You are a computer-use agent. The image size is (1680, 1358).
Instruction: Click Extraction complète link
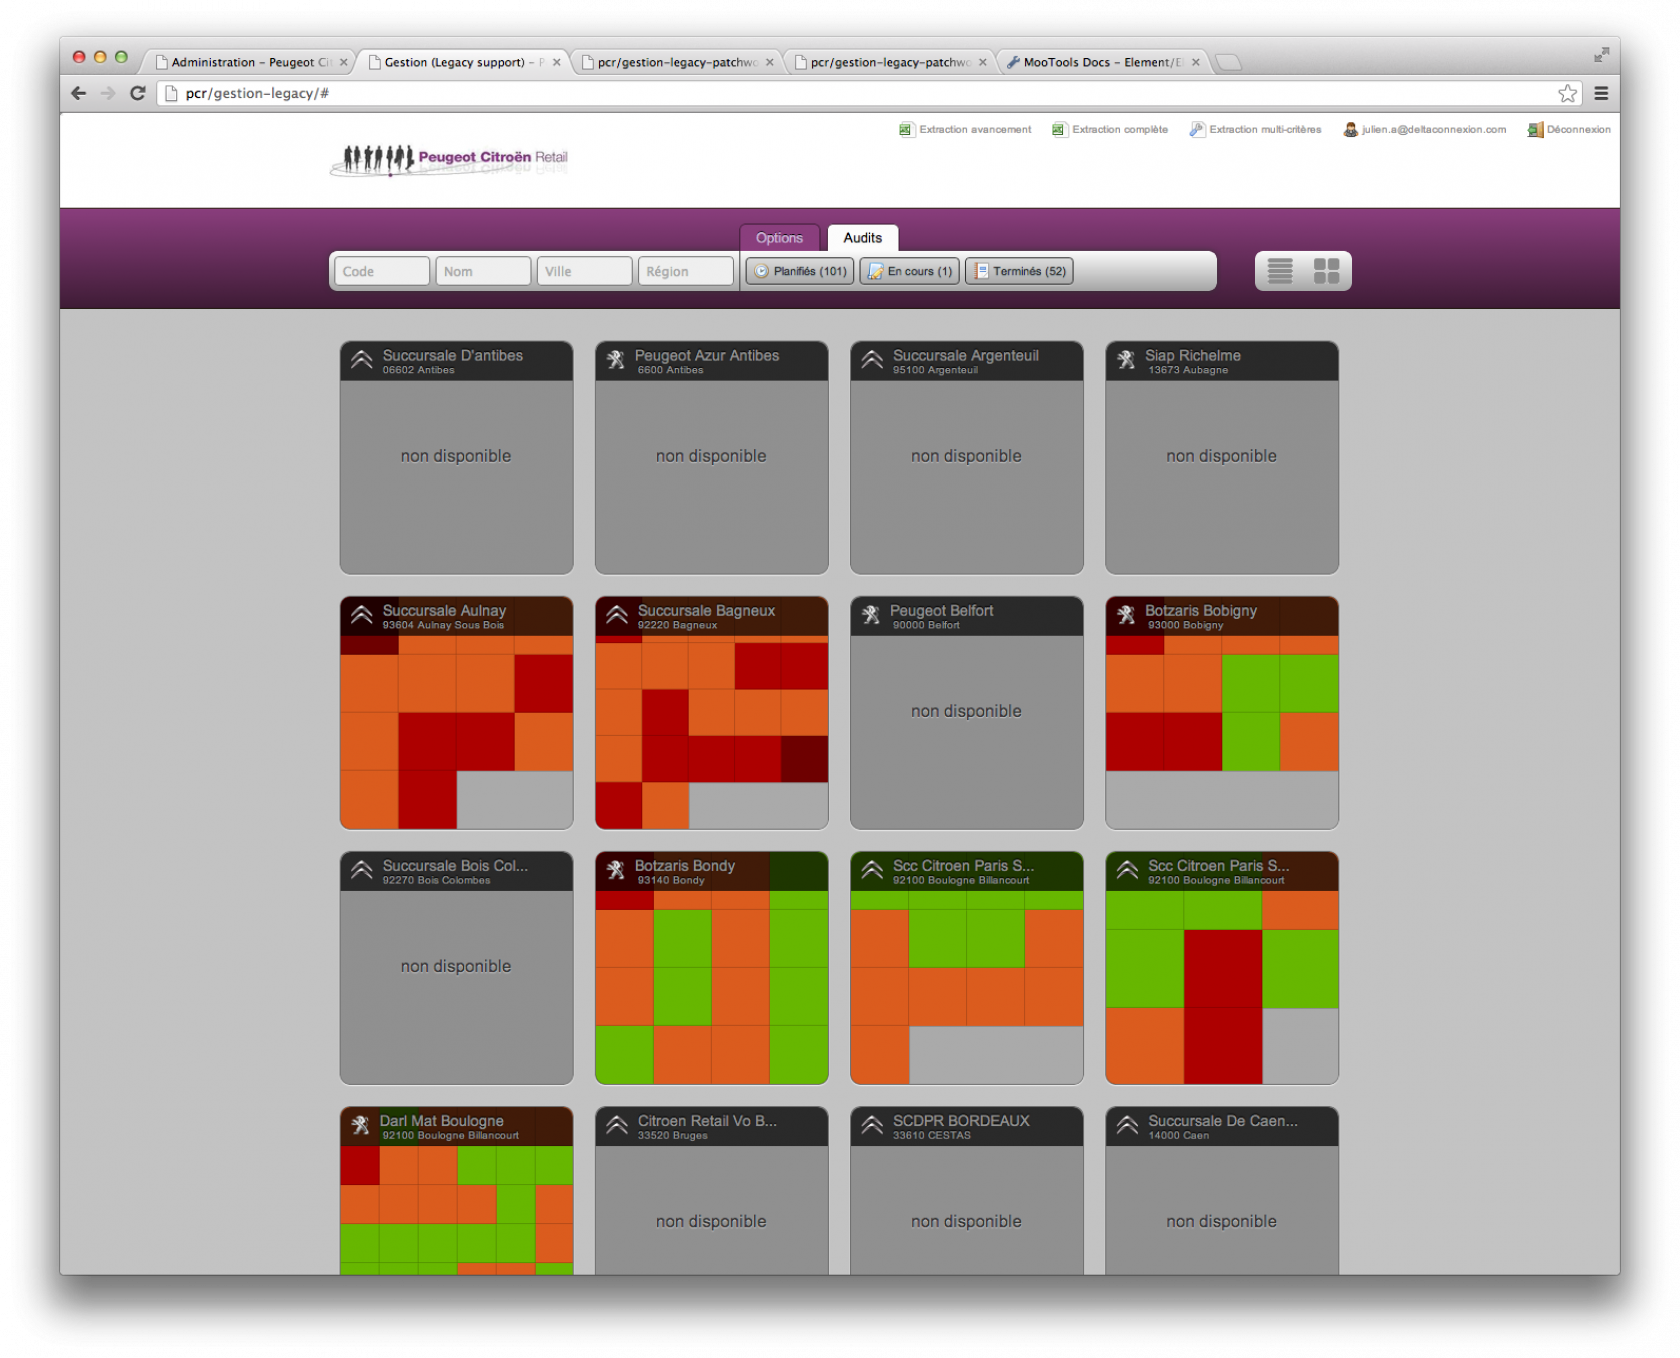(x=1109, y=129)
